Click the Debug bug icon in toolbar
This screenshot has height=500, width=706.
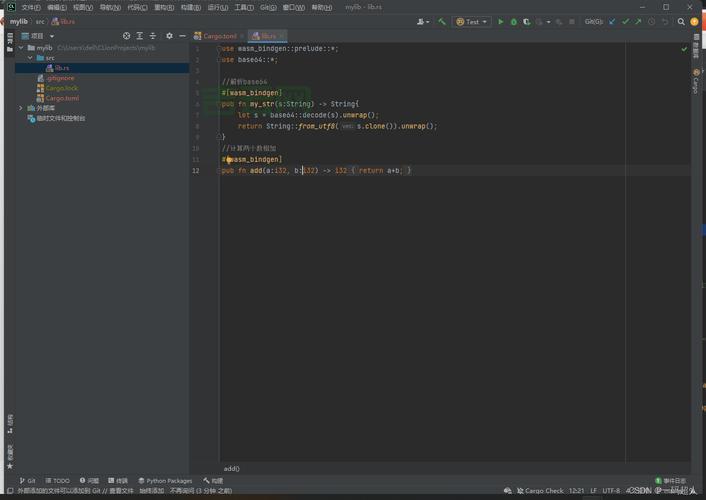pos(514,21)
